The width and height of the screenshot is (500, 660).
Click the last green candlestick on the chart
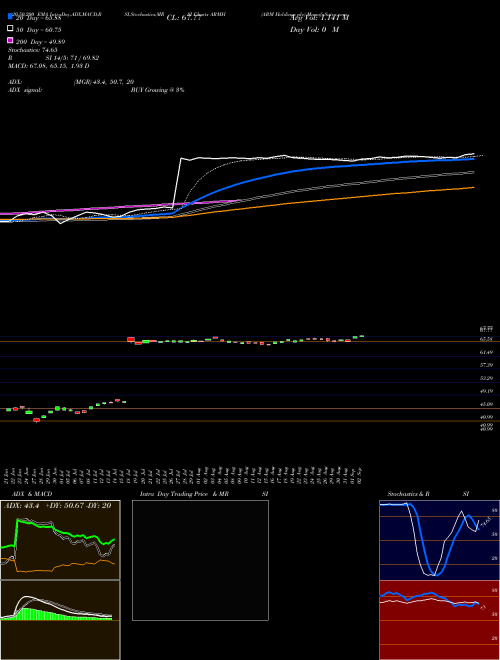(362, 336)
